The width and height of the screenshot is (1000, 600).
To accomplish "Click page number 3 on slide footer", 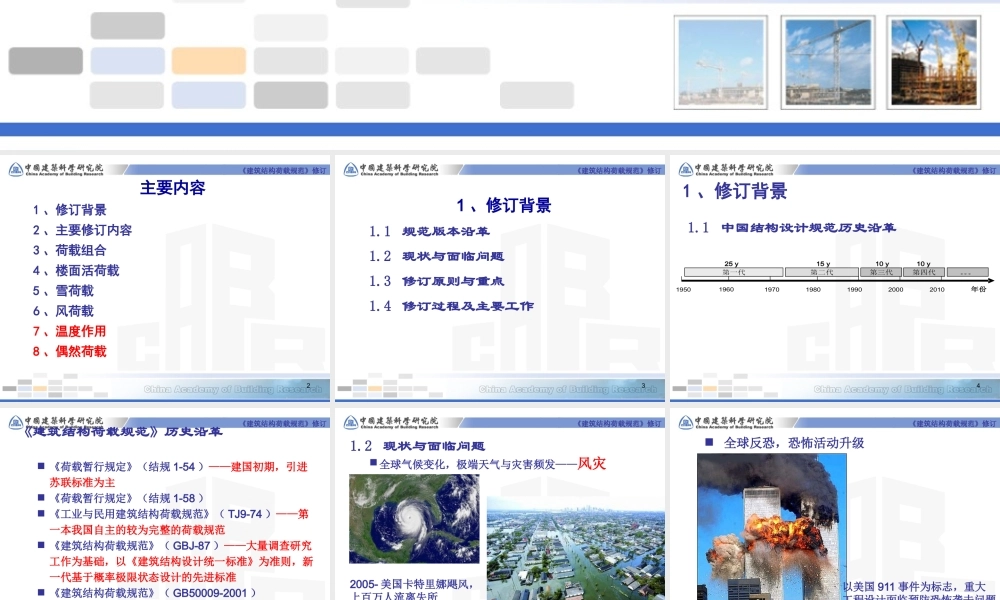I will (x=643, y=385).
